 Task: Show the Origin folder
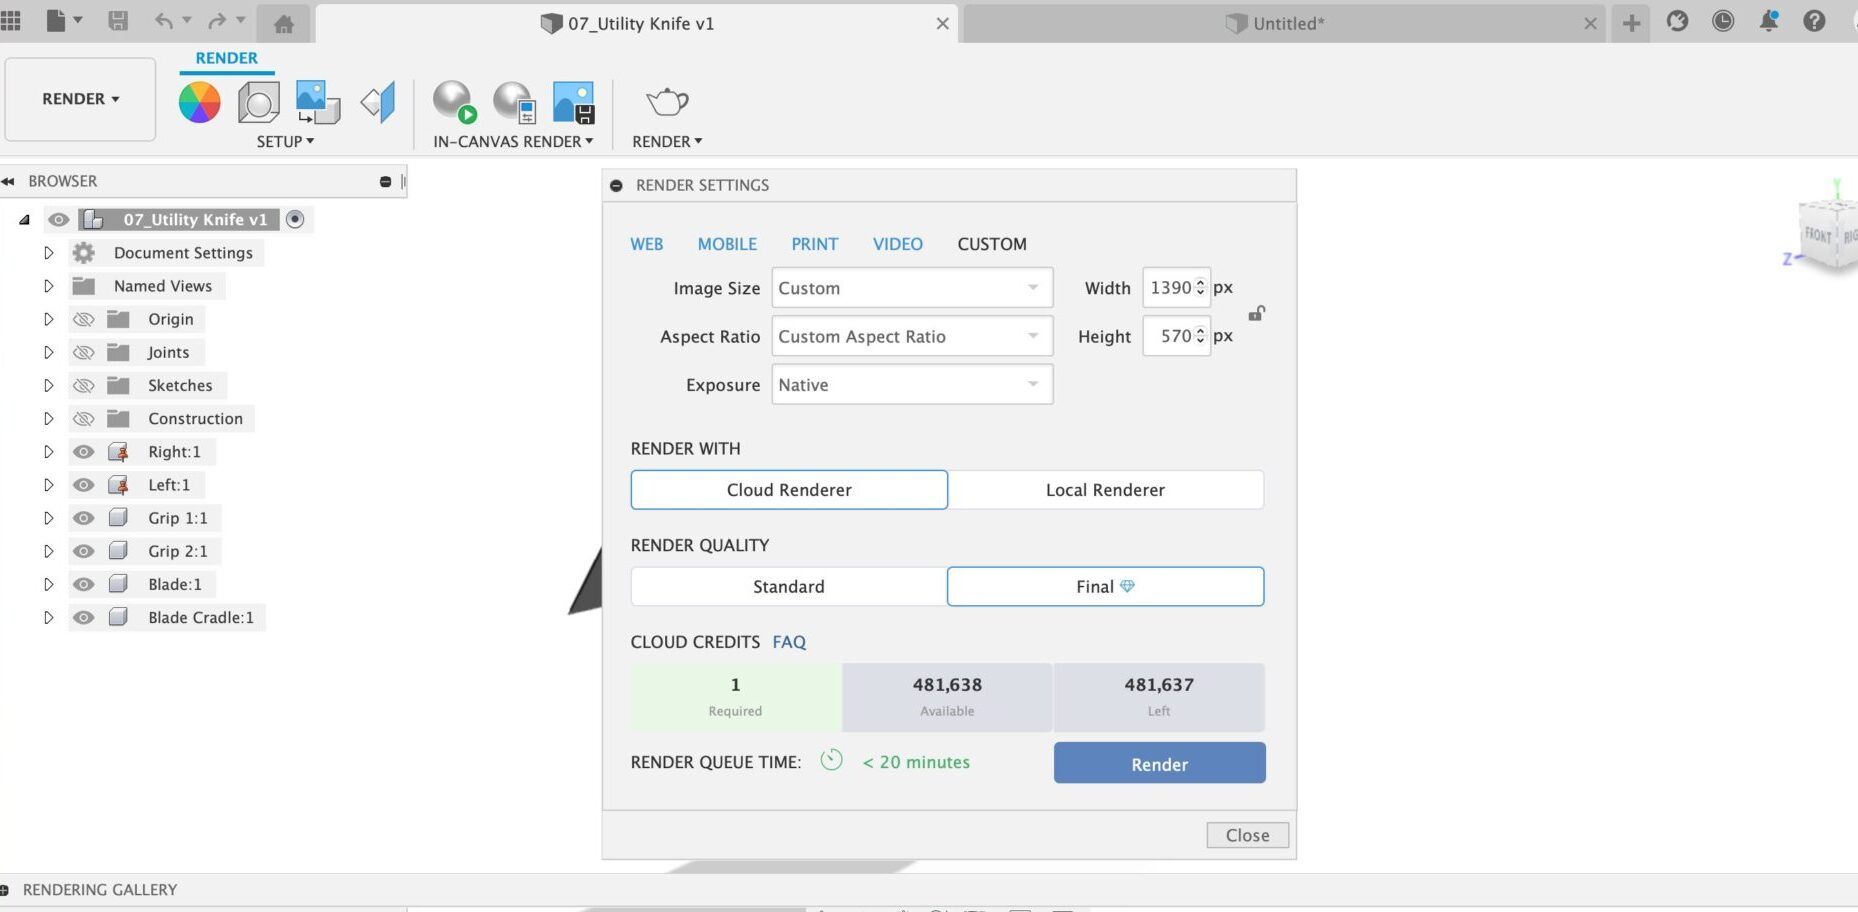pyautogui.click(x=84, y=319)
